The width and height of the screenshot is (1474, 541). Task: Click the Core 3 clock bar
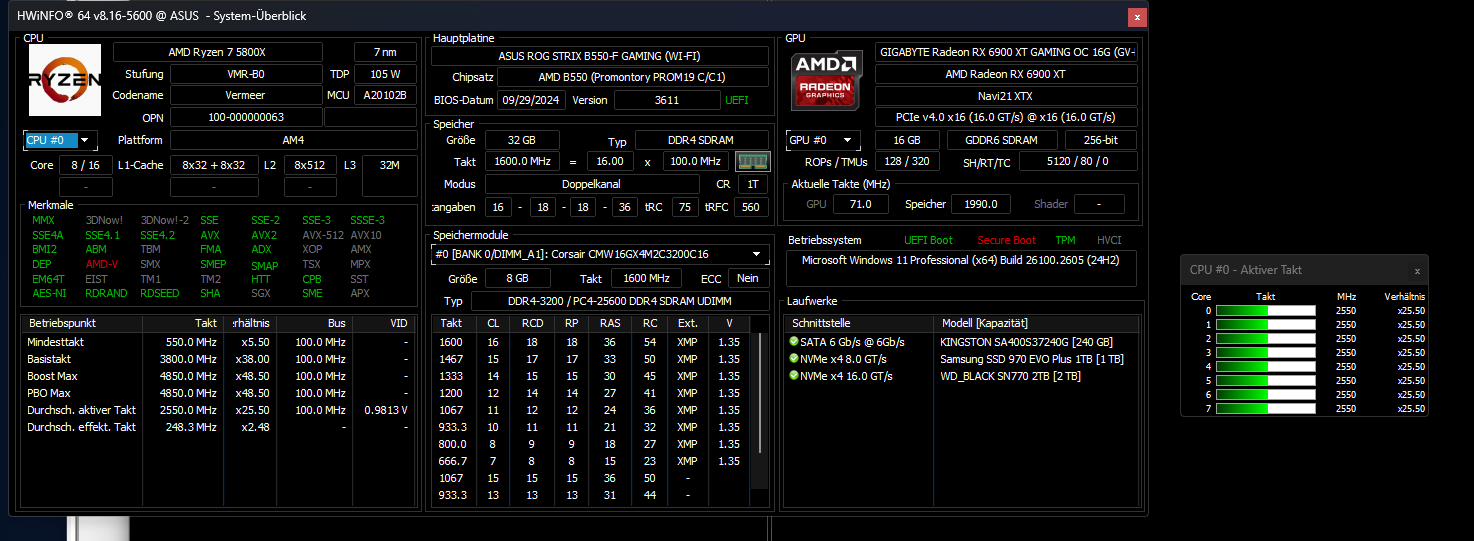coord(1266,353)
